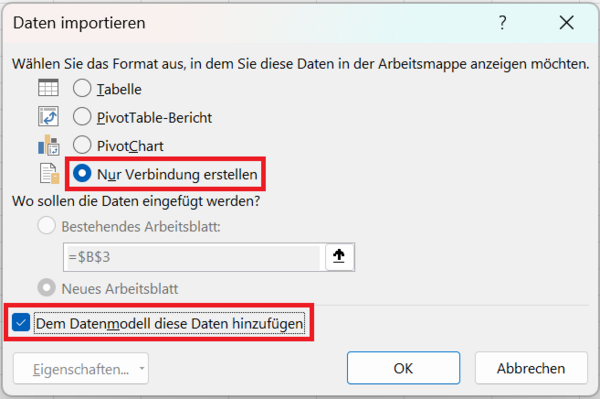The width and height of the screenshot is (600, 399).
Task: Choose the PivotTable-Bericht radio button
Action: [x=82, y=116]
